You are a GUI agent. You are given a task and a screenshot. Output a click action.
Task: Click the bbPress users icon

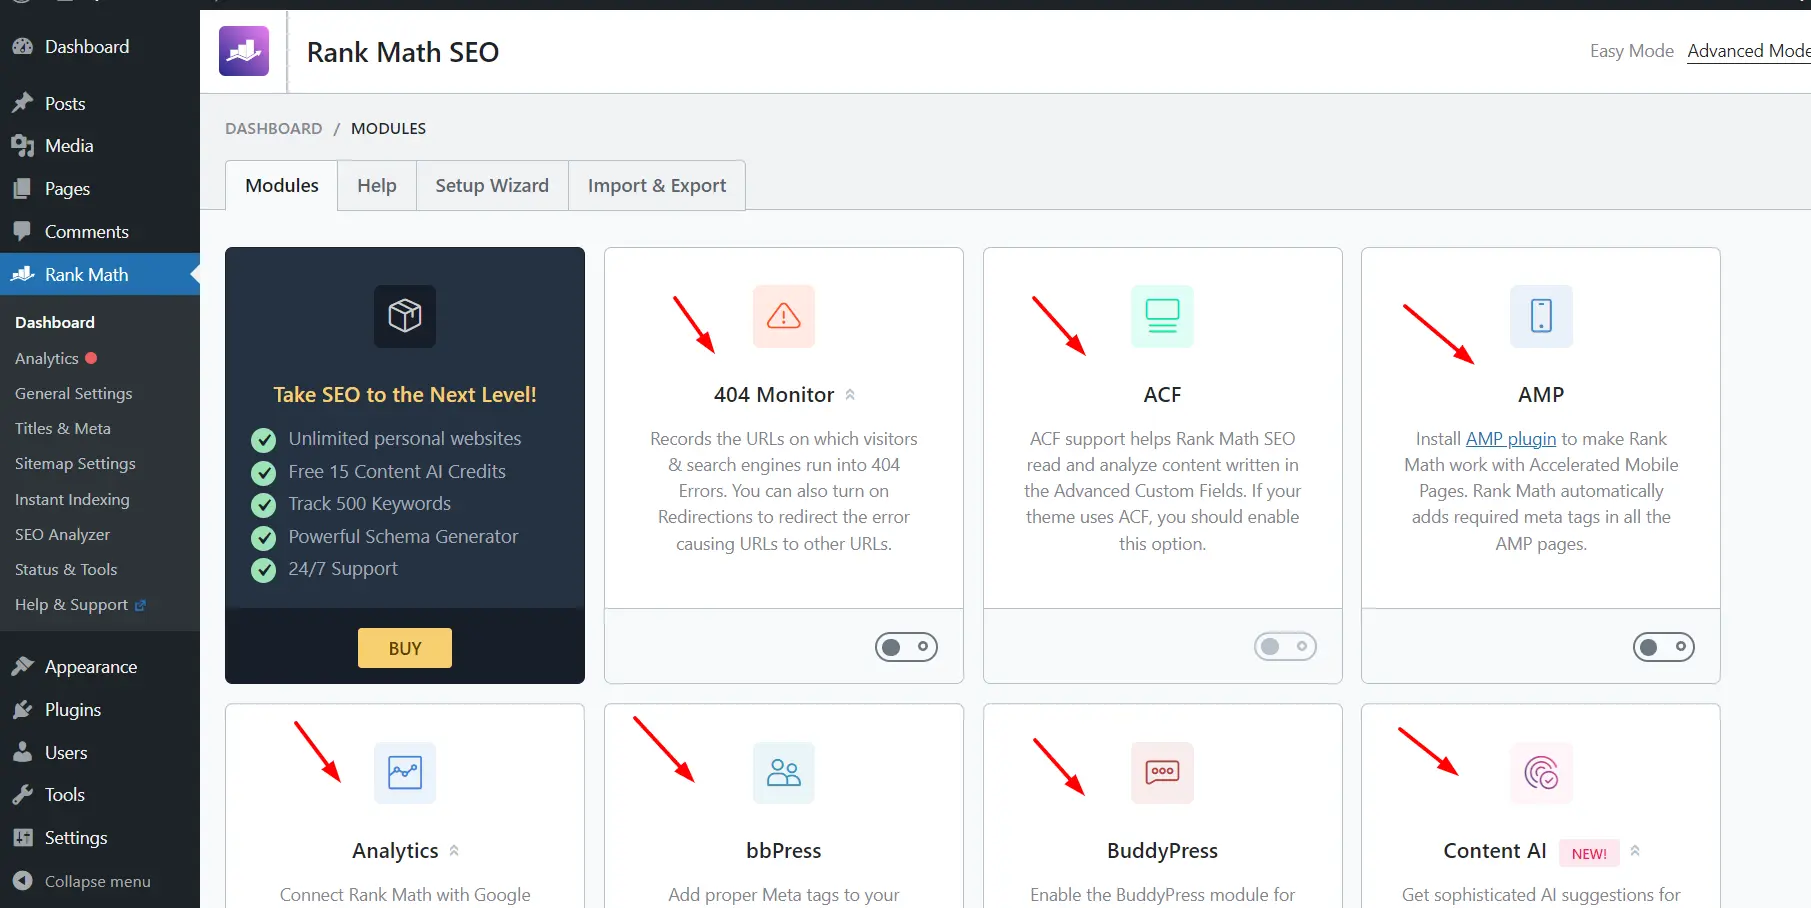click(783, 773)
